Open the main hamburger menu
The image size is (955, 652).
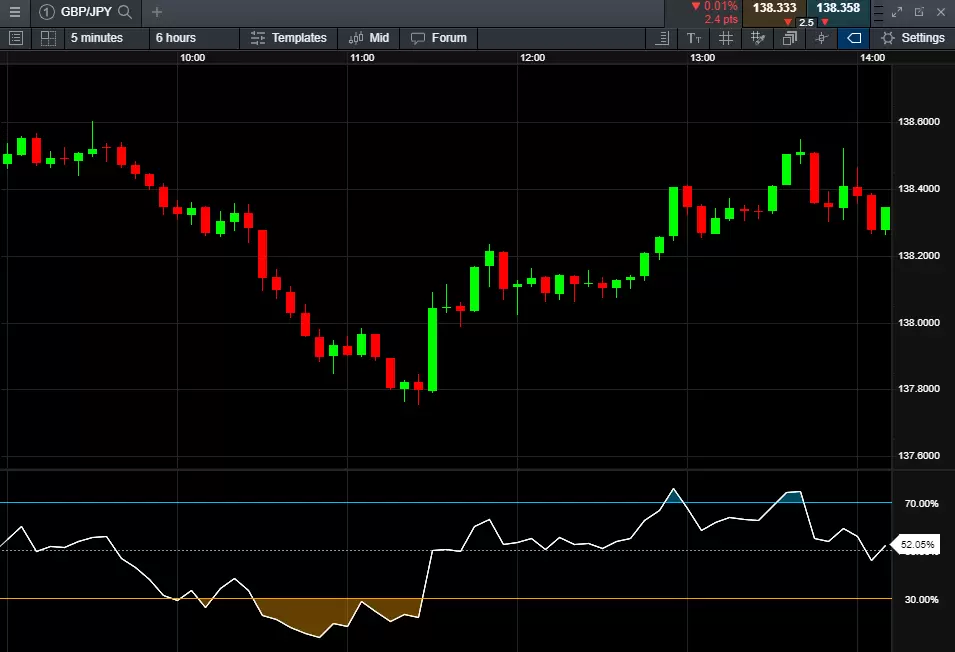[x=15, y=13]
